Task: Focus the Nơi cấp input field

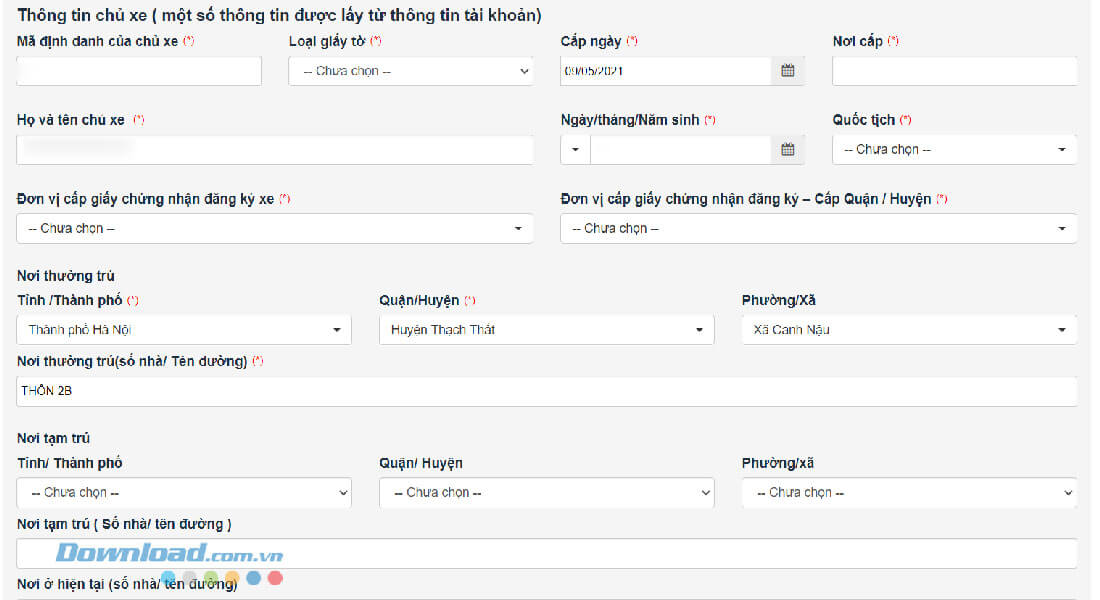Action: tap(954, 71)
